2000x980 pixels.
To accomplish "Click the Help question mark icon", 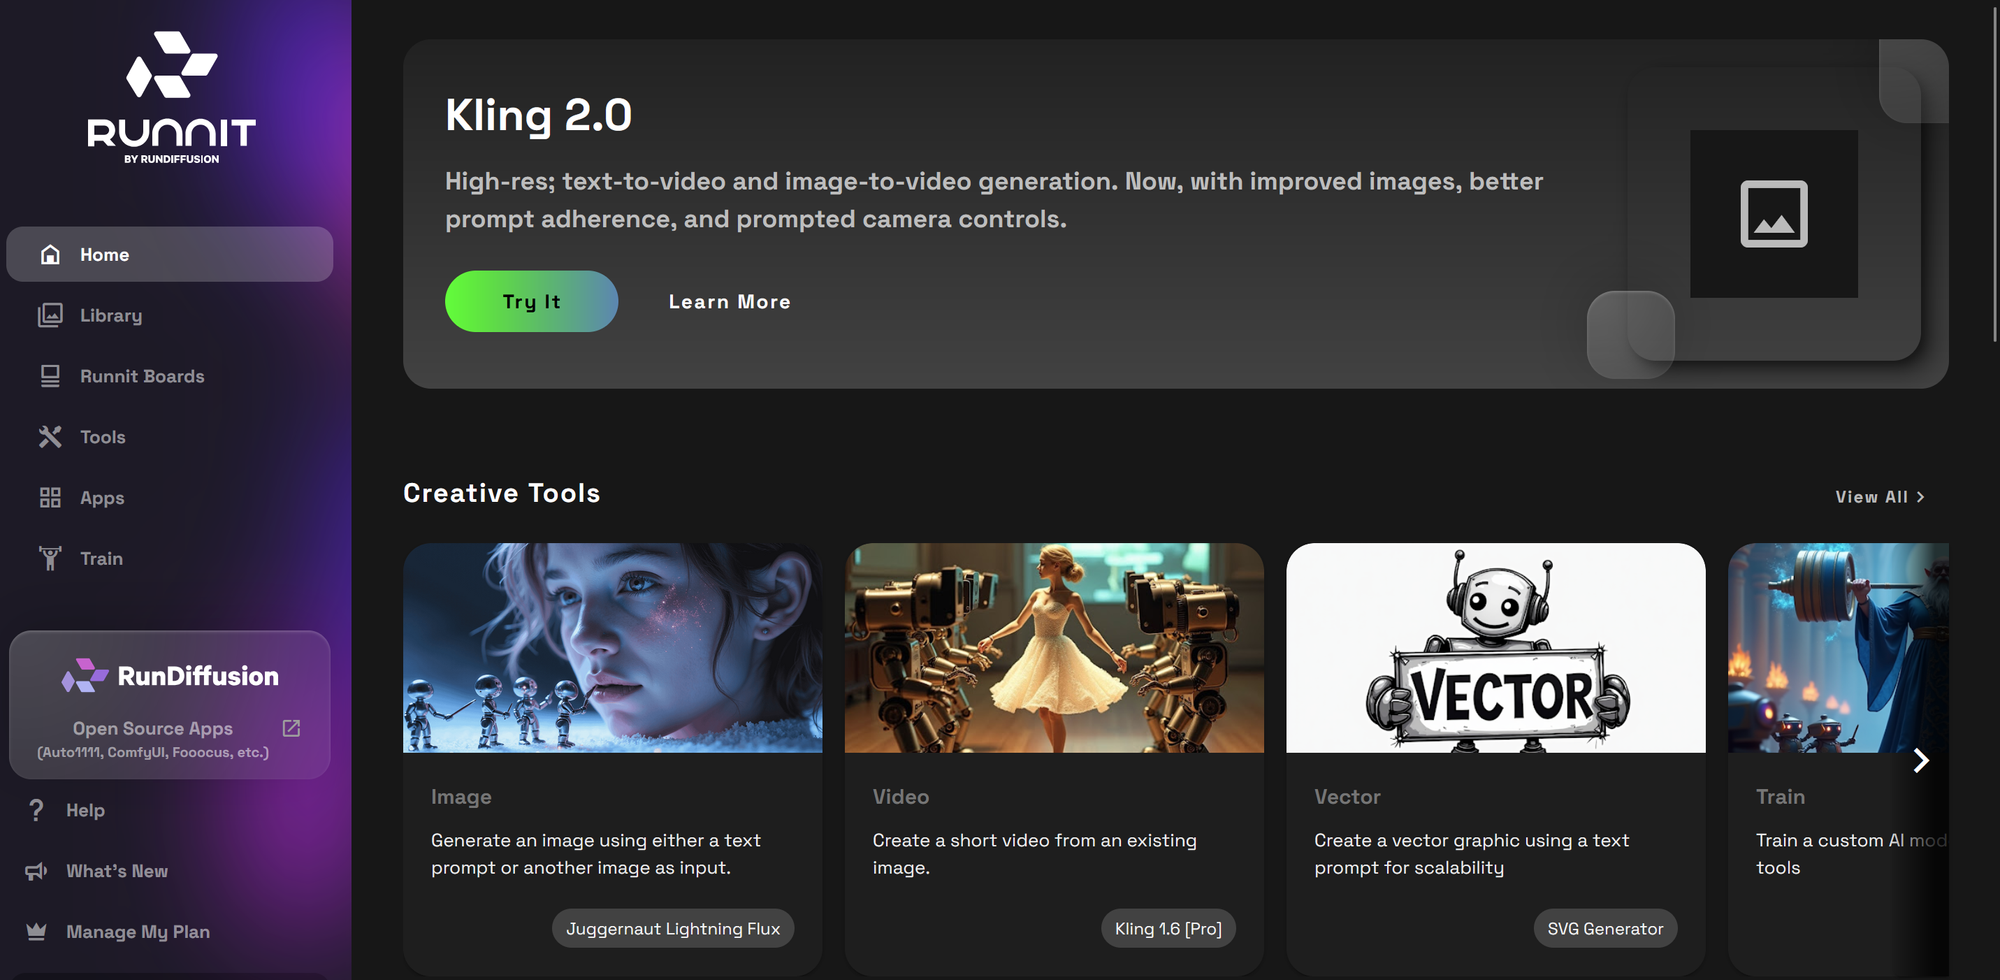I will pyautogui.click(x=36, y=810).
